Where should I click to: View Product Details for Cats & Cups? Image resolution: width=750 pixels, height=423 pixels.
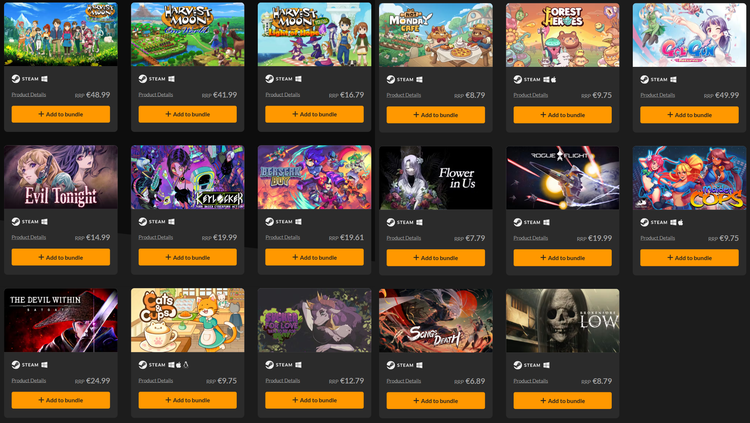[x=155, y=381]
